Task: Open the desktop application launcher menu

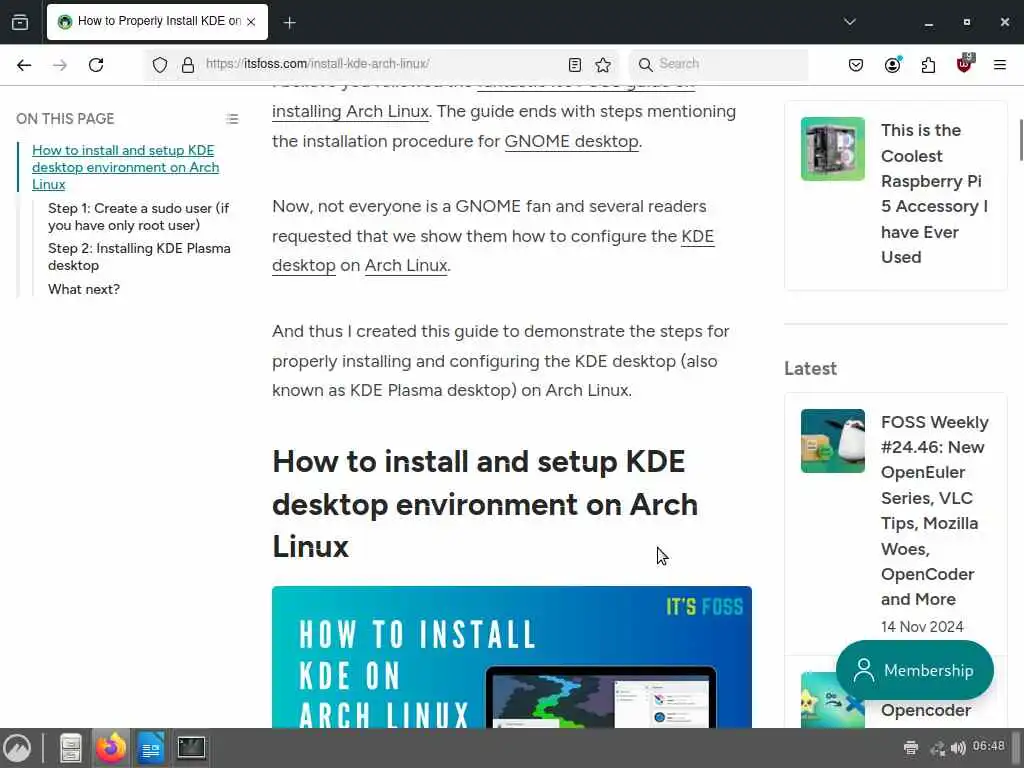Action: click(x=18, y=748)
